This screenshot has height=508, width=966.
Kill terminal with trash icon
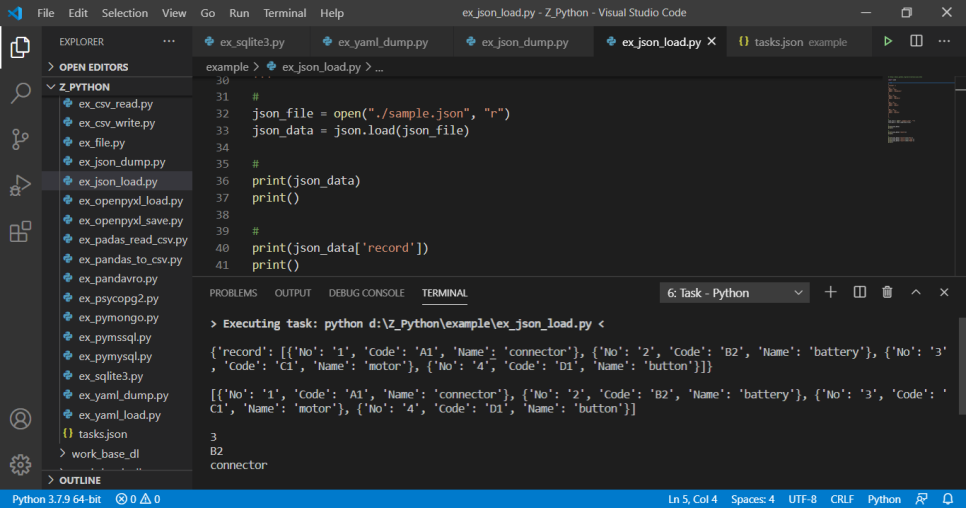887,292
